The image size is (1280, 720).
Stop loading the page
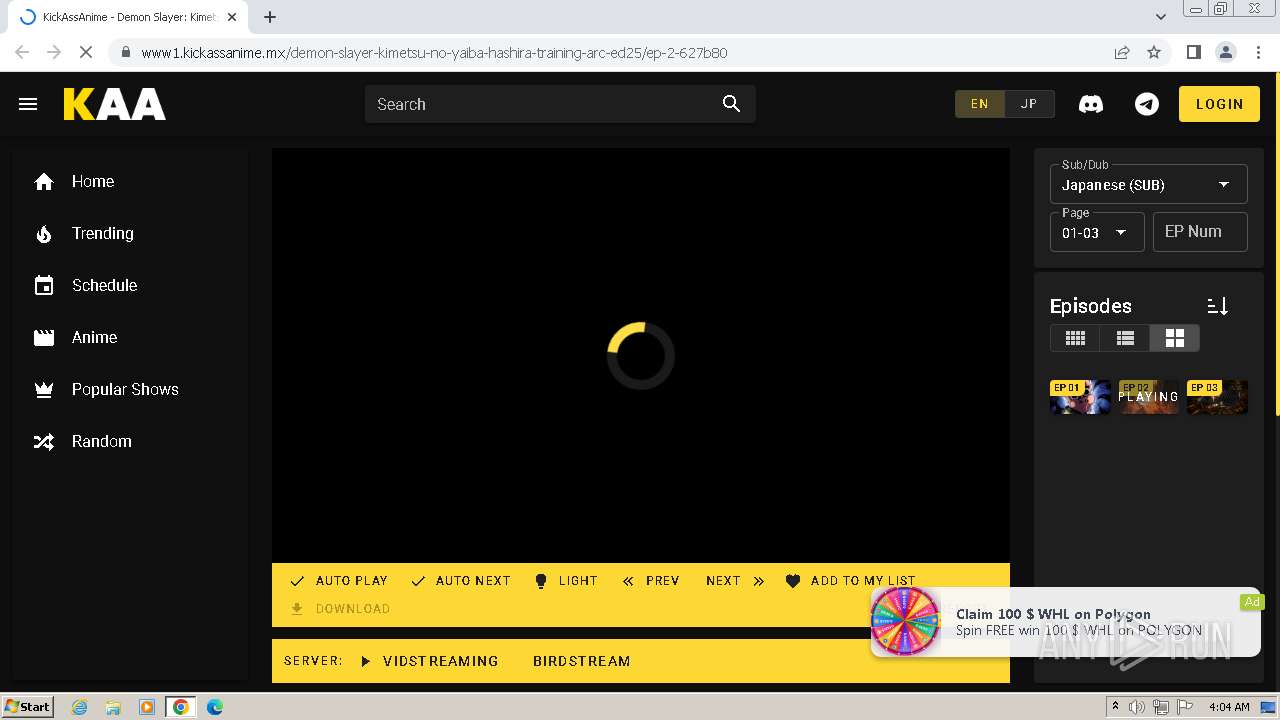coord(86,52)
